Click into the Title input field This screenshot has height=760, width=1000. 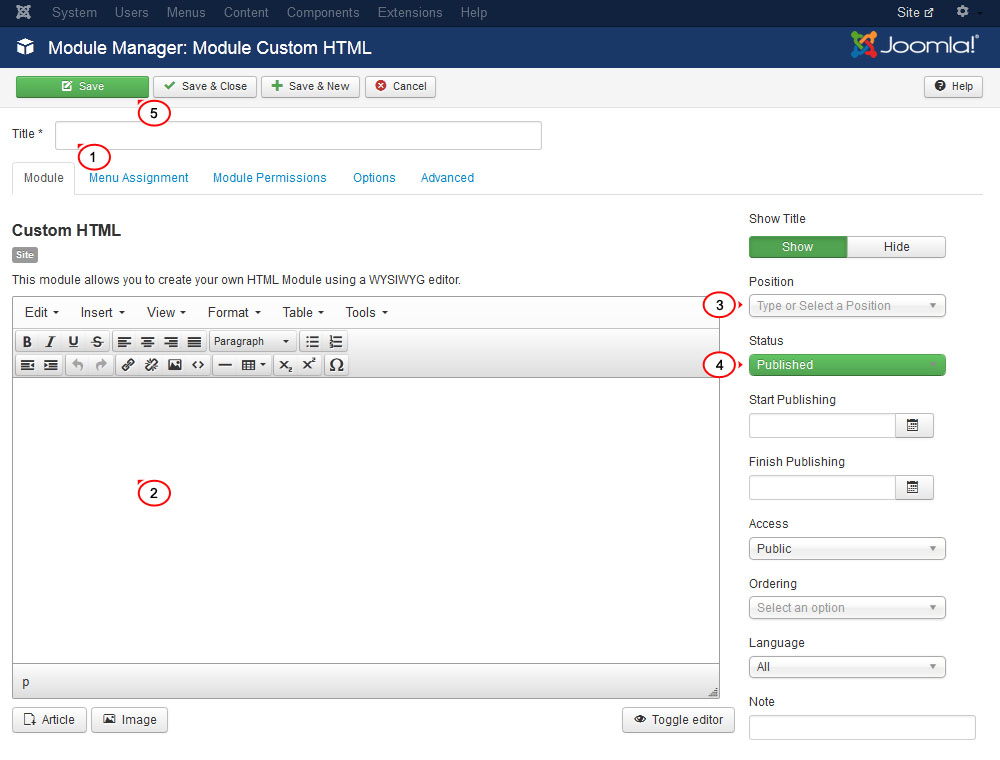coord(298,136)
